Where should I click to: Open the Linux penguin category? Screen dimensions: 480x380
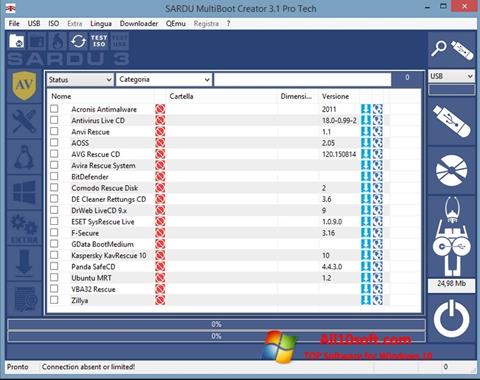click(24, 157)
